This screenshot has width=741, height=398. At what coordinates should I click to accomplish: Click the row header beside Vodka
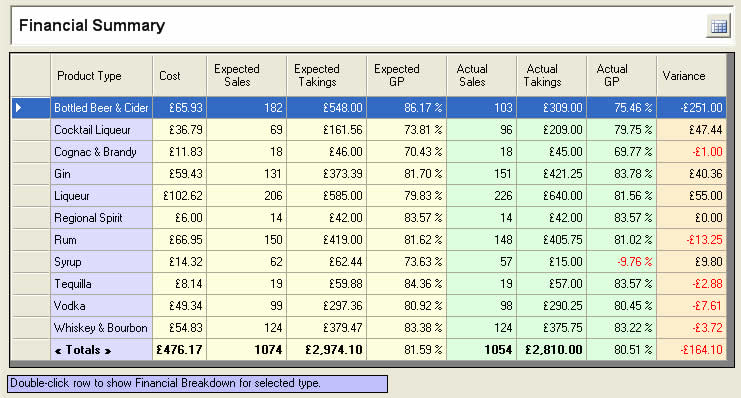coord(31,306)
